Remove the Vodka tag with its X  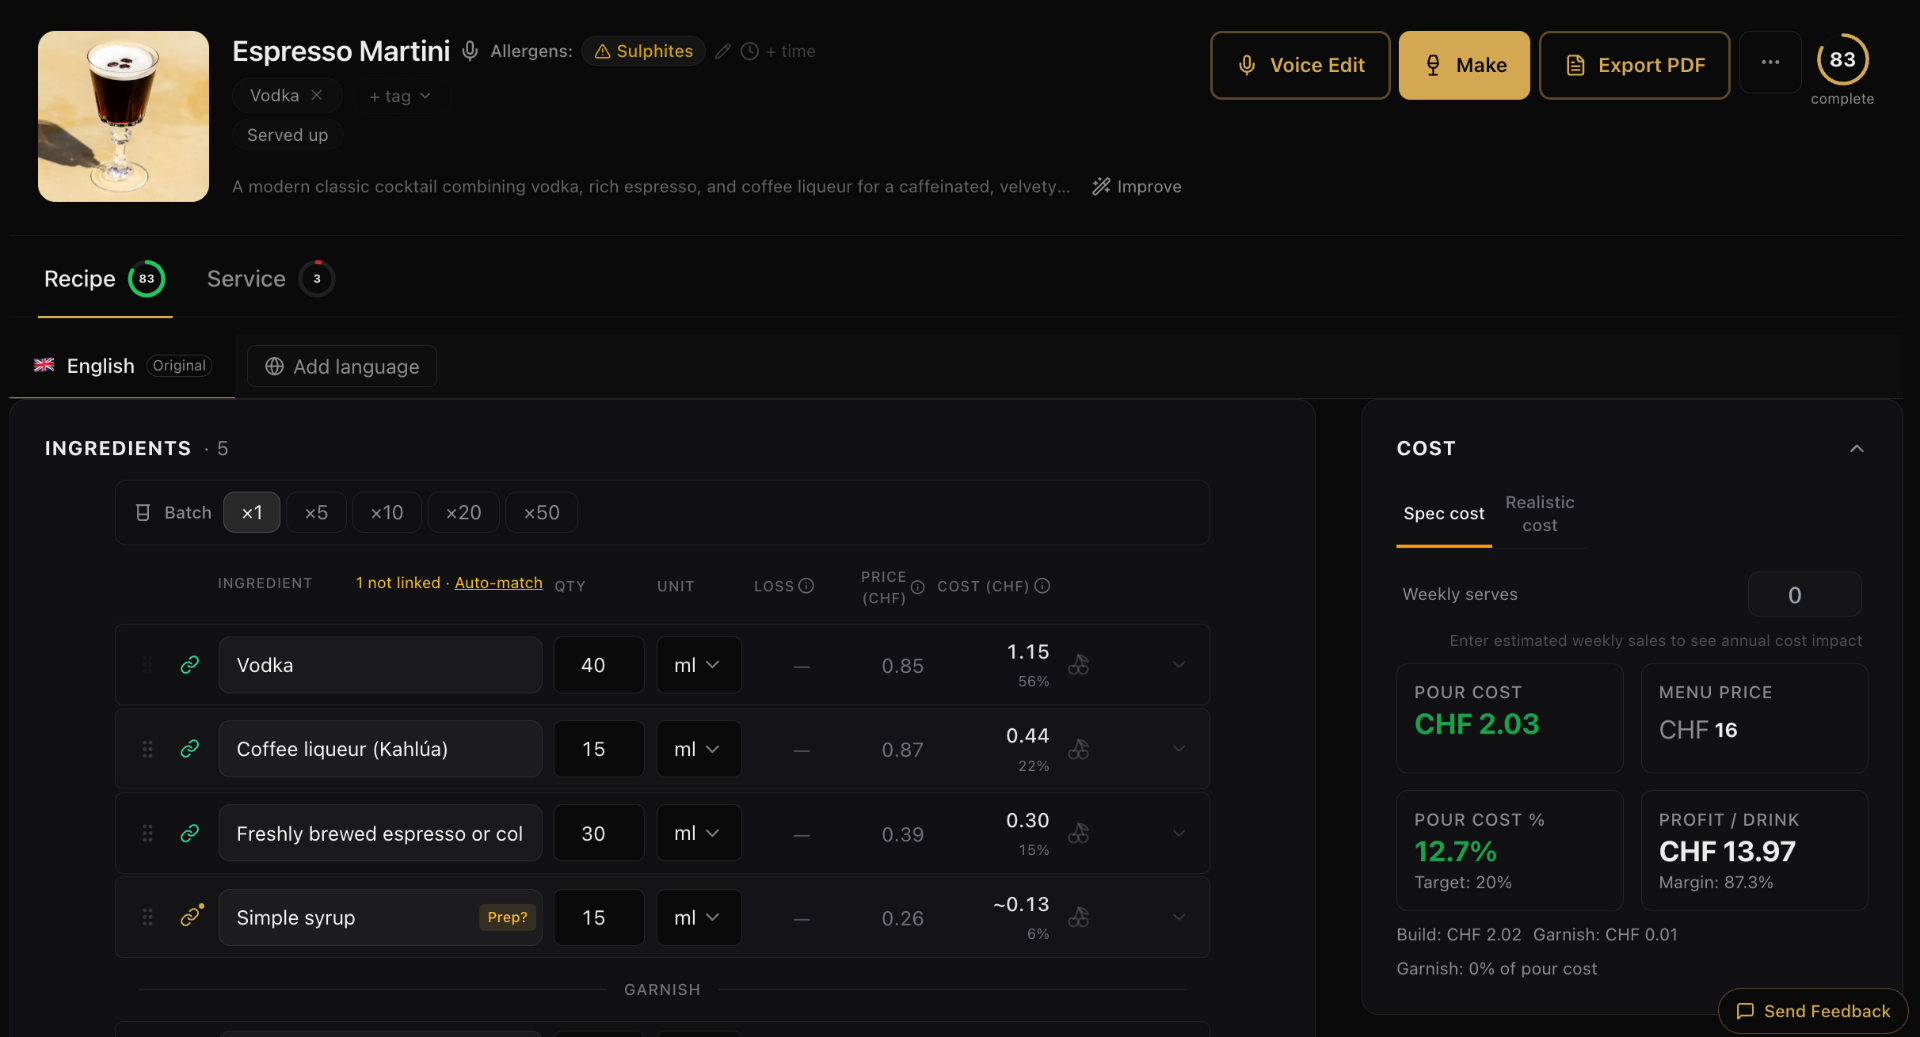click(x=316, y=95)
